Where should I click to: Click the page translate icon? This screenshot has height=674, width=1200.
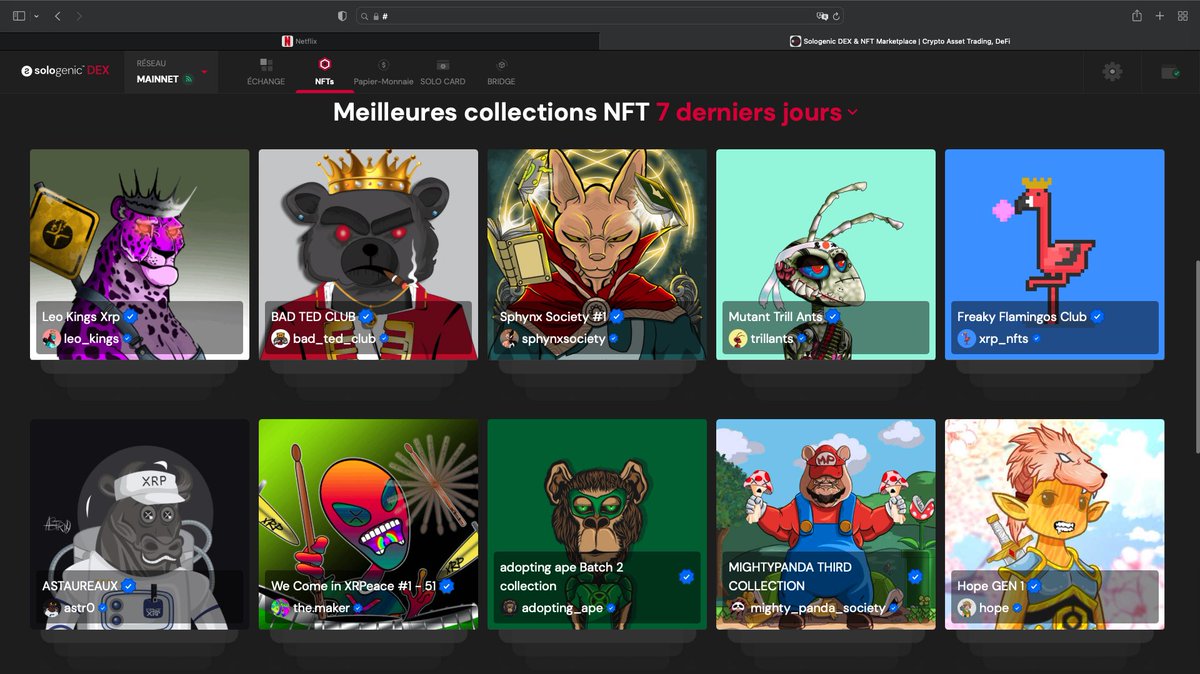tap(821, 16)
